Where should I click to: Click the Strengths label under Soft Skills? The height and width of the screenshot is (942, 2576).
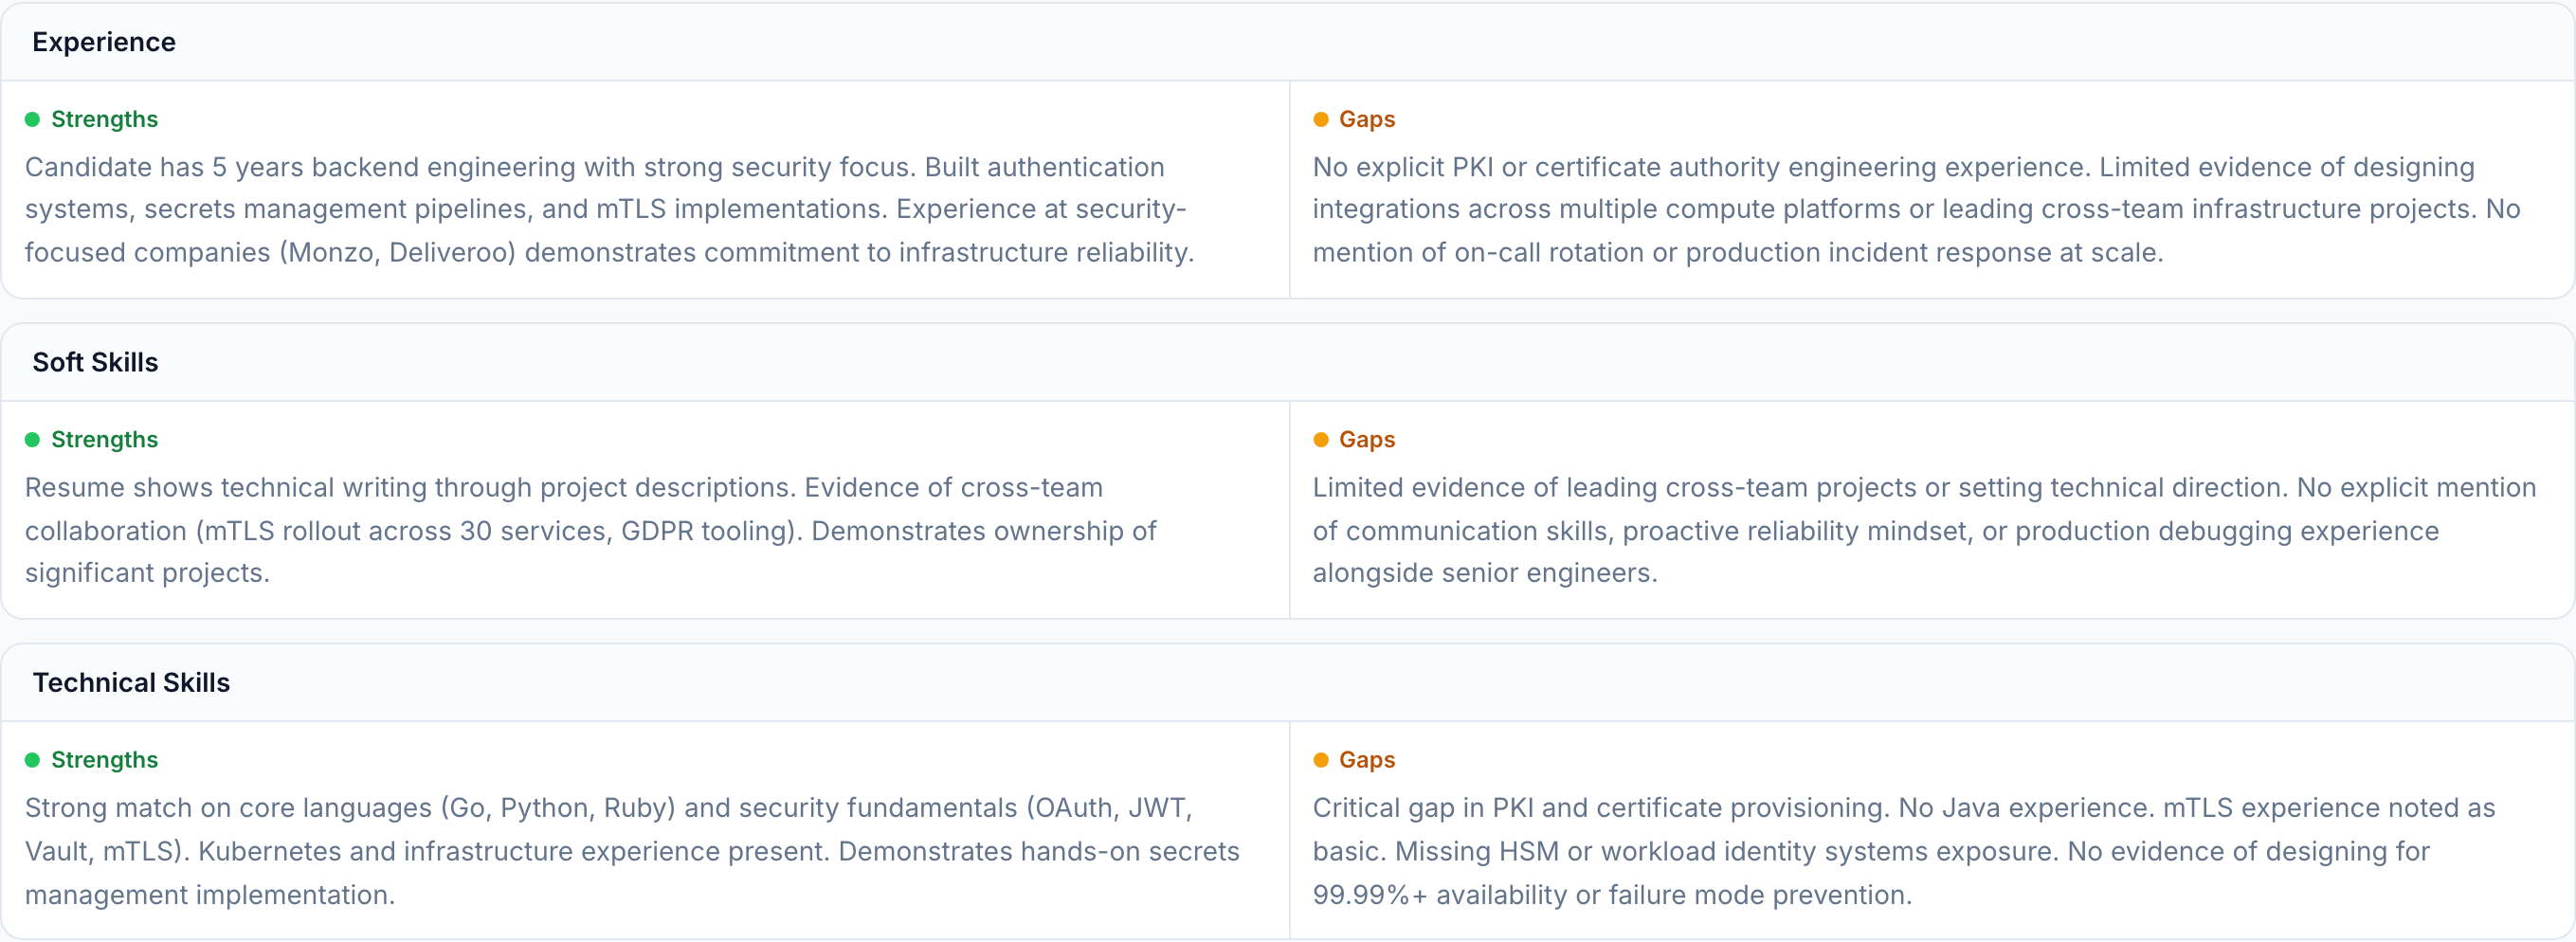pos(104,440)
